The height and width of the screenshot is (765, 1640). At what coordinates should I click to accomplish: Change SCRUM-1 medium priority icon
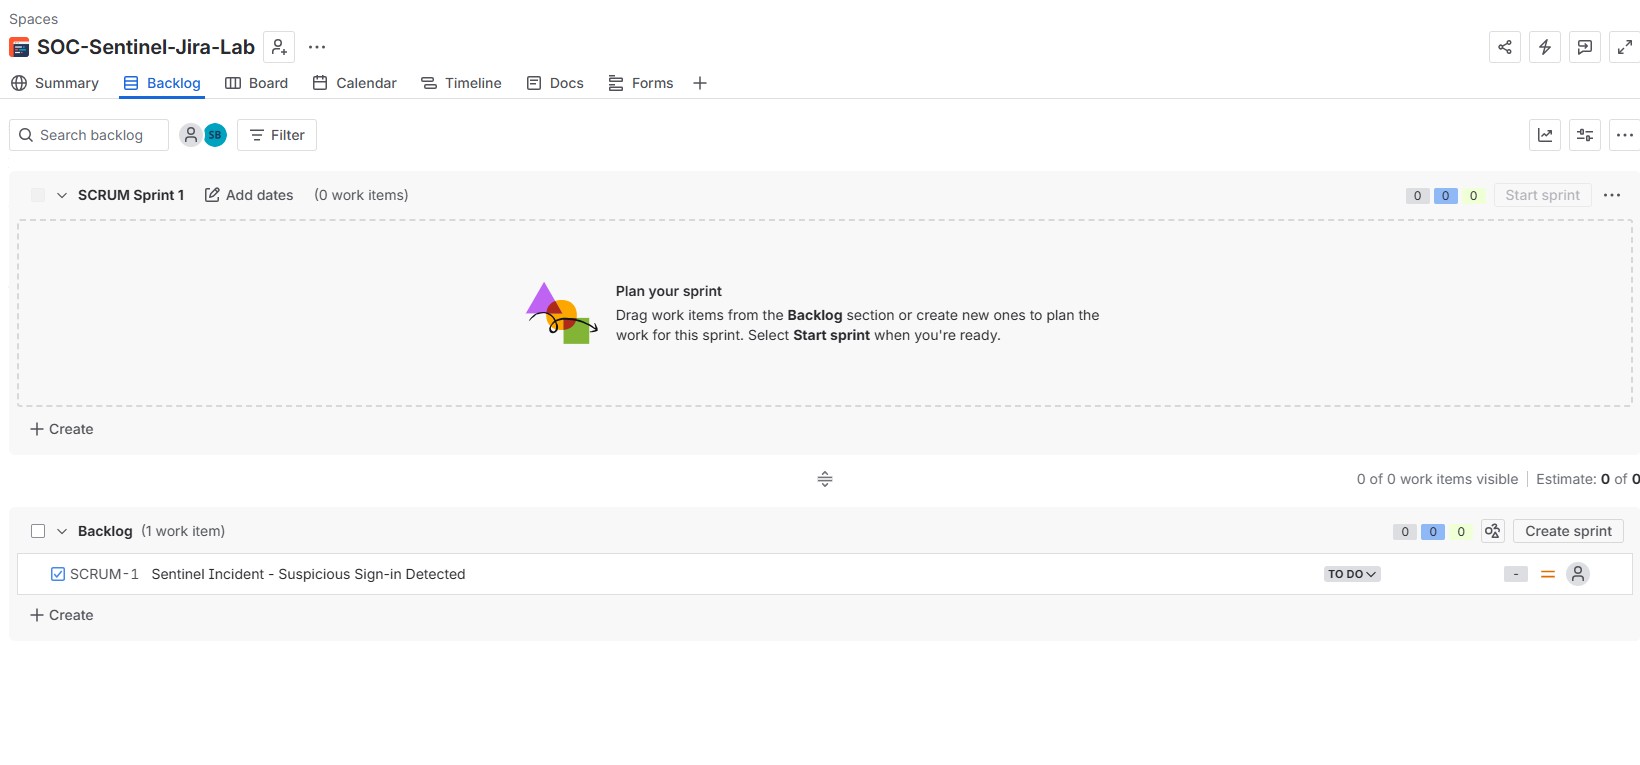(x=1547, y=574)
